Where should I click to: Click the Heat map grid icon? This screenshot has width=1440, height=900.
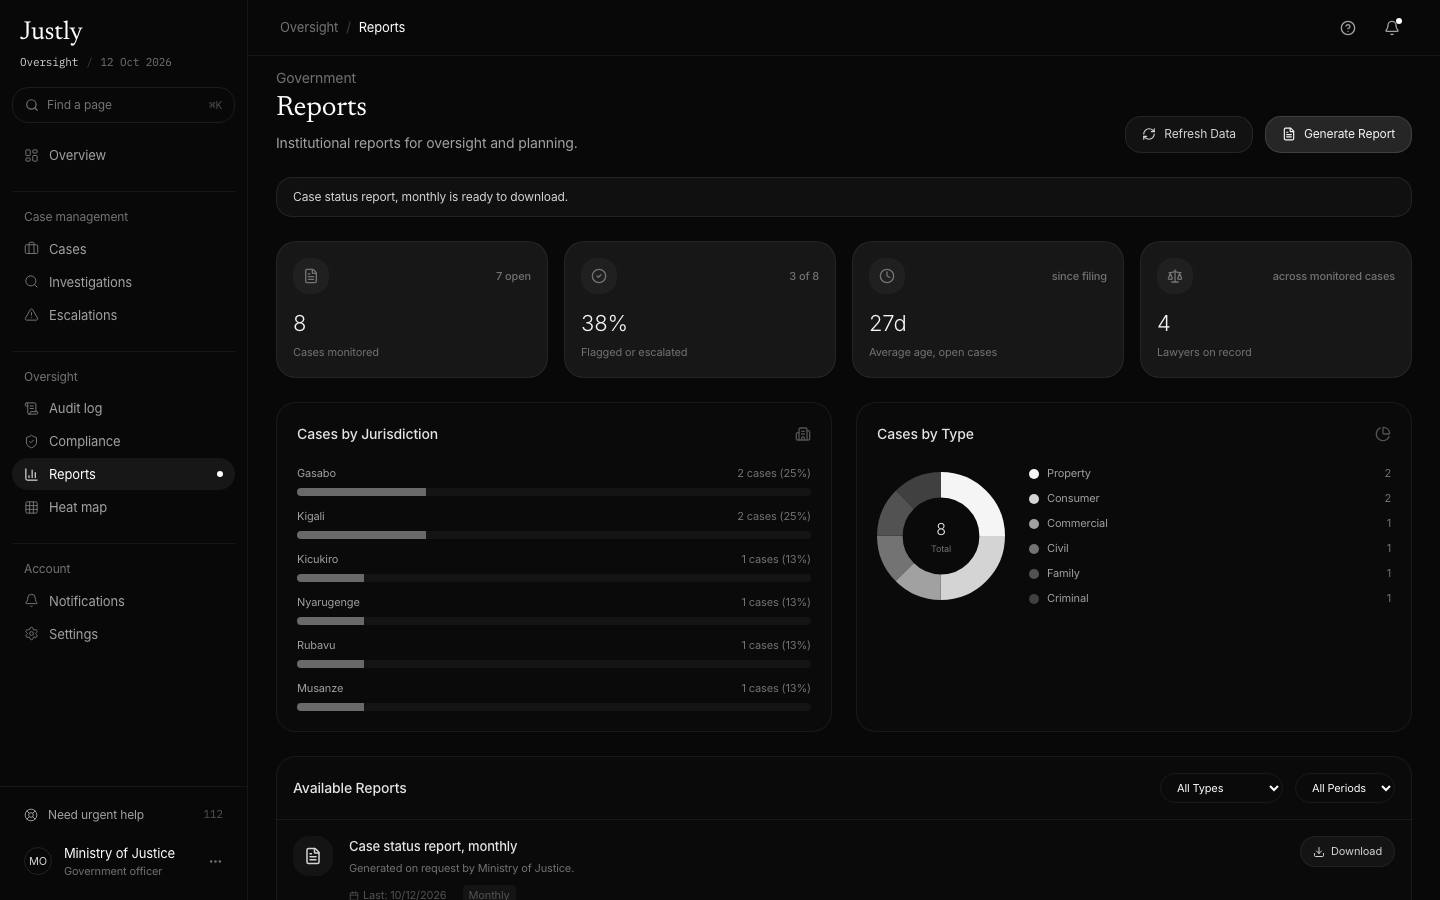pyautogui.click(x=31, y=507)
